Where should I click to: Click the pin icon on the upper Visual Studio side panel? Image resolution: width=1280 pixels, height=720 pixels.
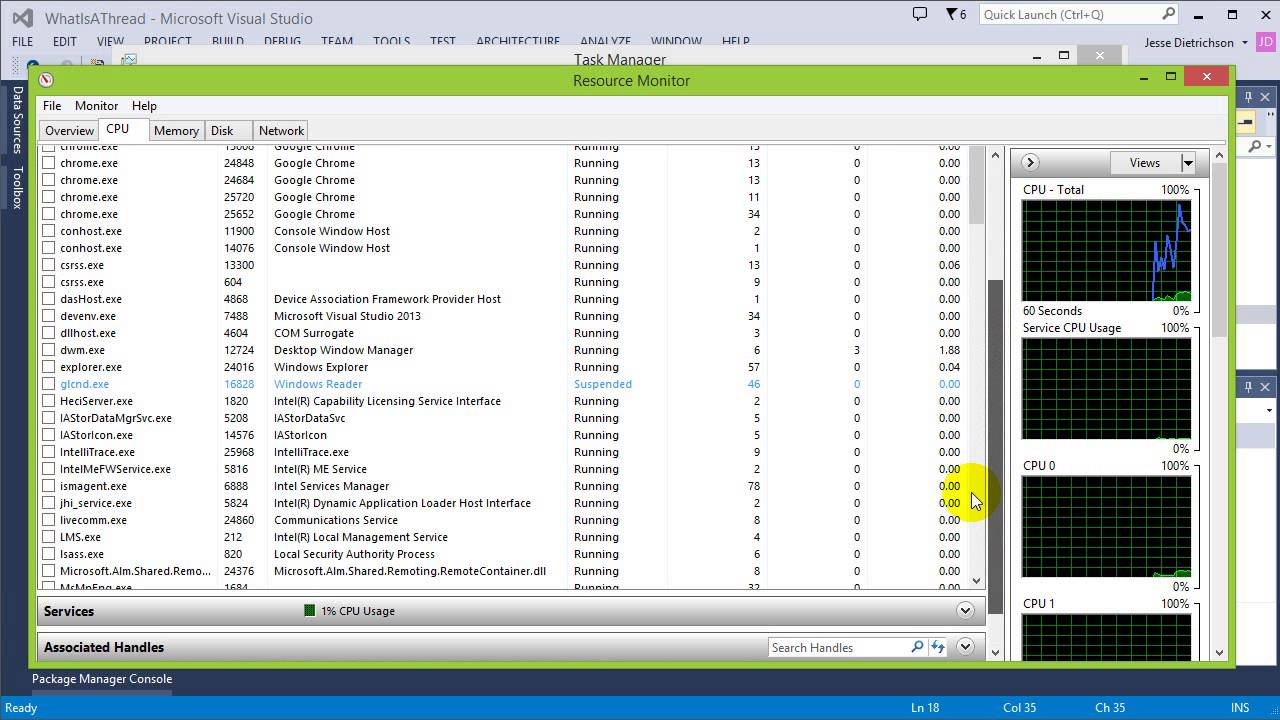1248,97
